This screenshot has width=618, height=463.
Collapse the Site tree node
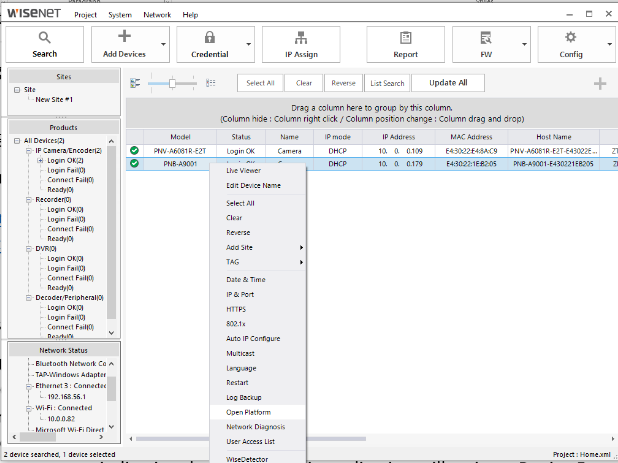tap(17, 90)
